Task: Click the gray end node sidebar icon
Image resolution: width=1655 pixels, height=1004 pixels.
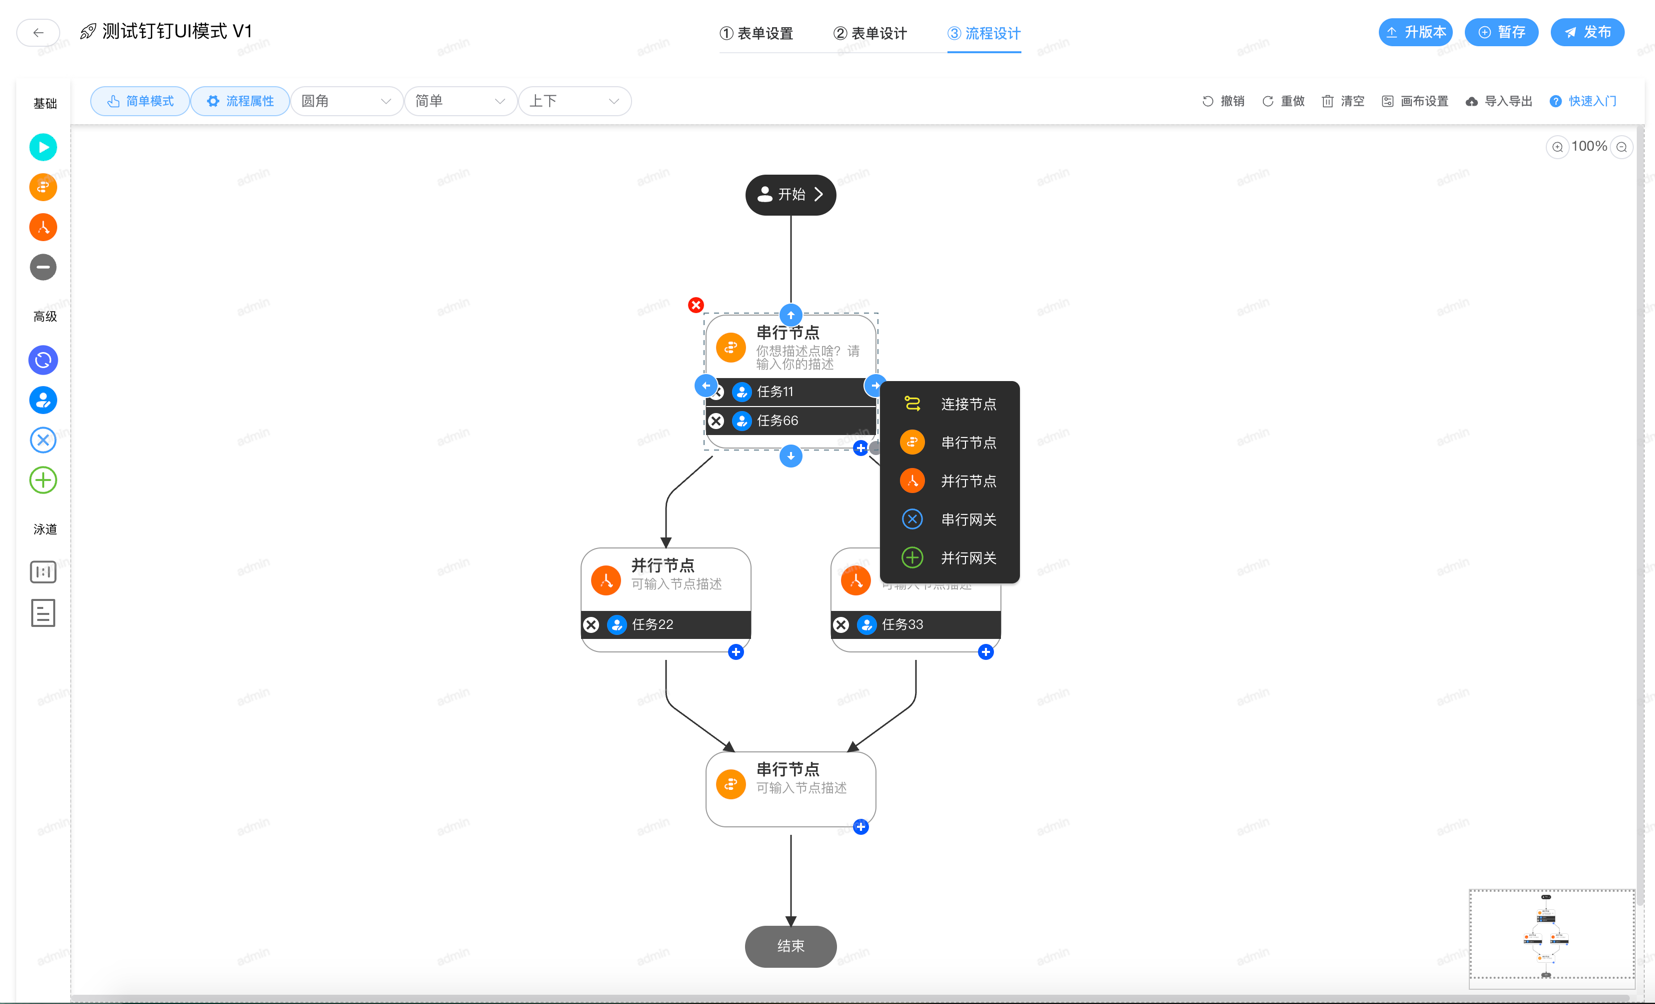Action: [43, 267]
